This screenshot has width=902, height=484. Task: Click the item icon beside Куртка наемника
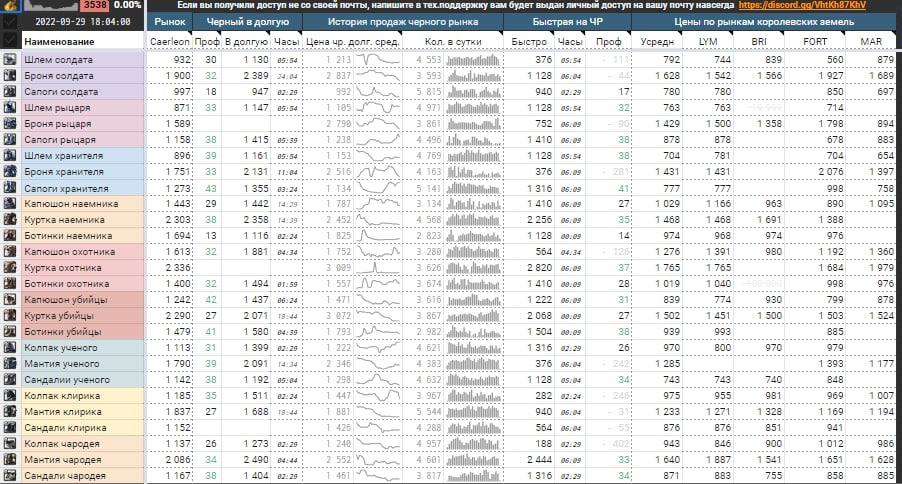(10, 219)
